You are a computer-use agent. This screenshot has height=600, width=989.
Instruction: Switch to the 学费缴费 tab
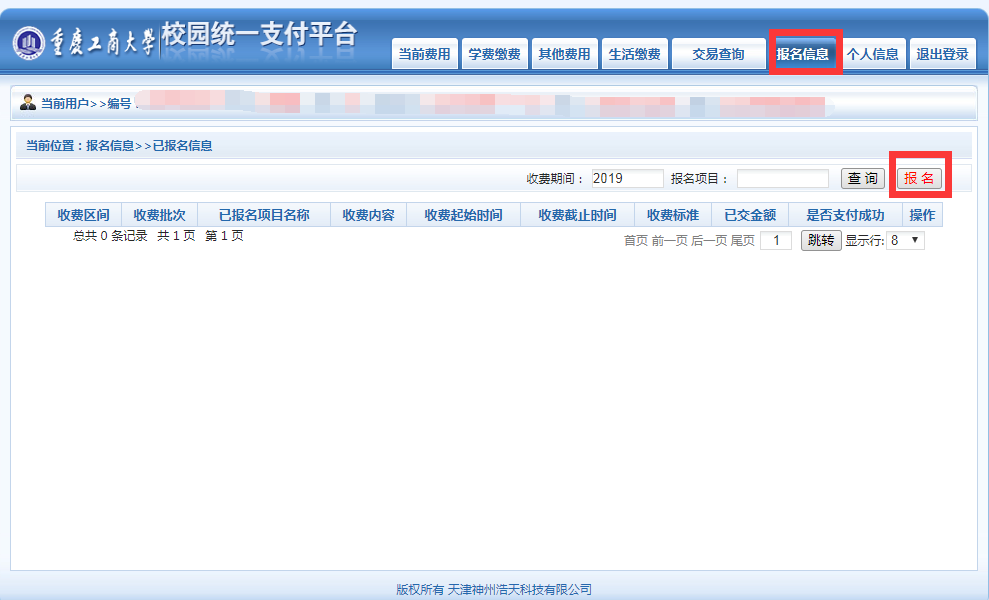tap(494, 55)
